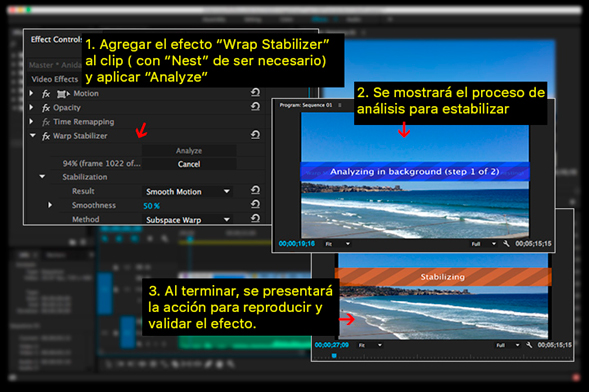Open the Effect Controls panel tab
The height and width of the screenshot is (392, 589).
tap(56, 39)
